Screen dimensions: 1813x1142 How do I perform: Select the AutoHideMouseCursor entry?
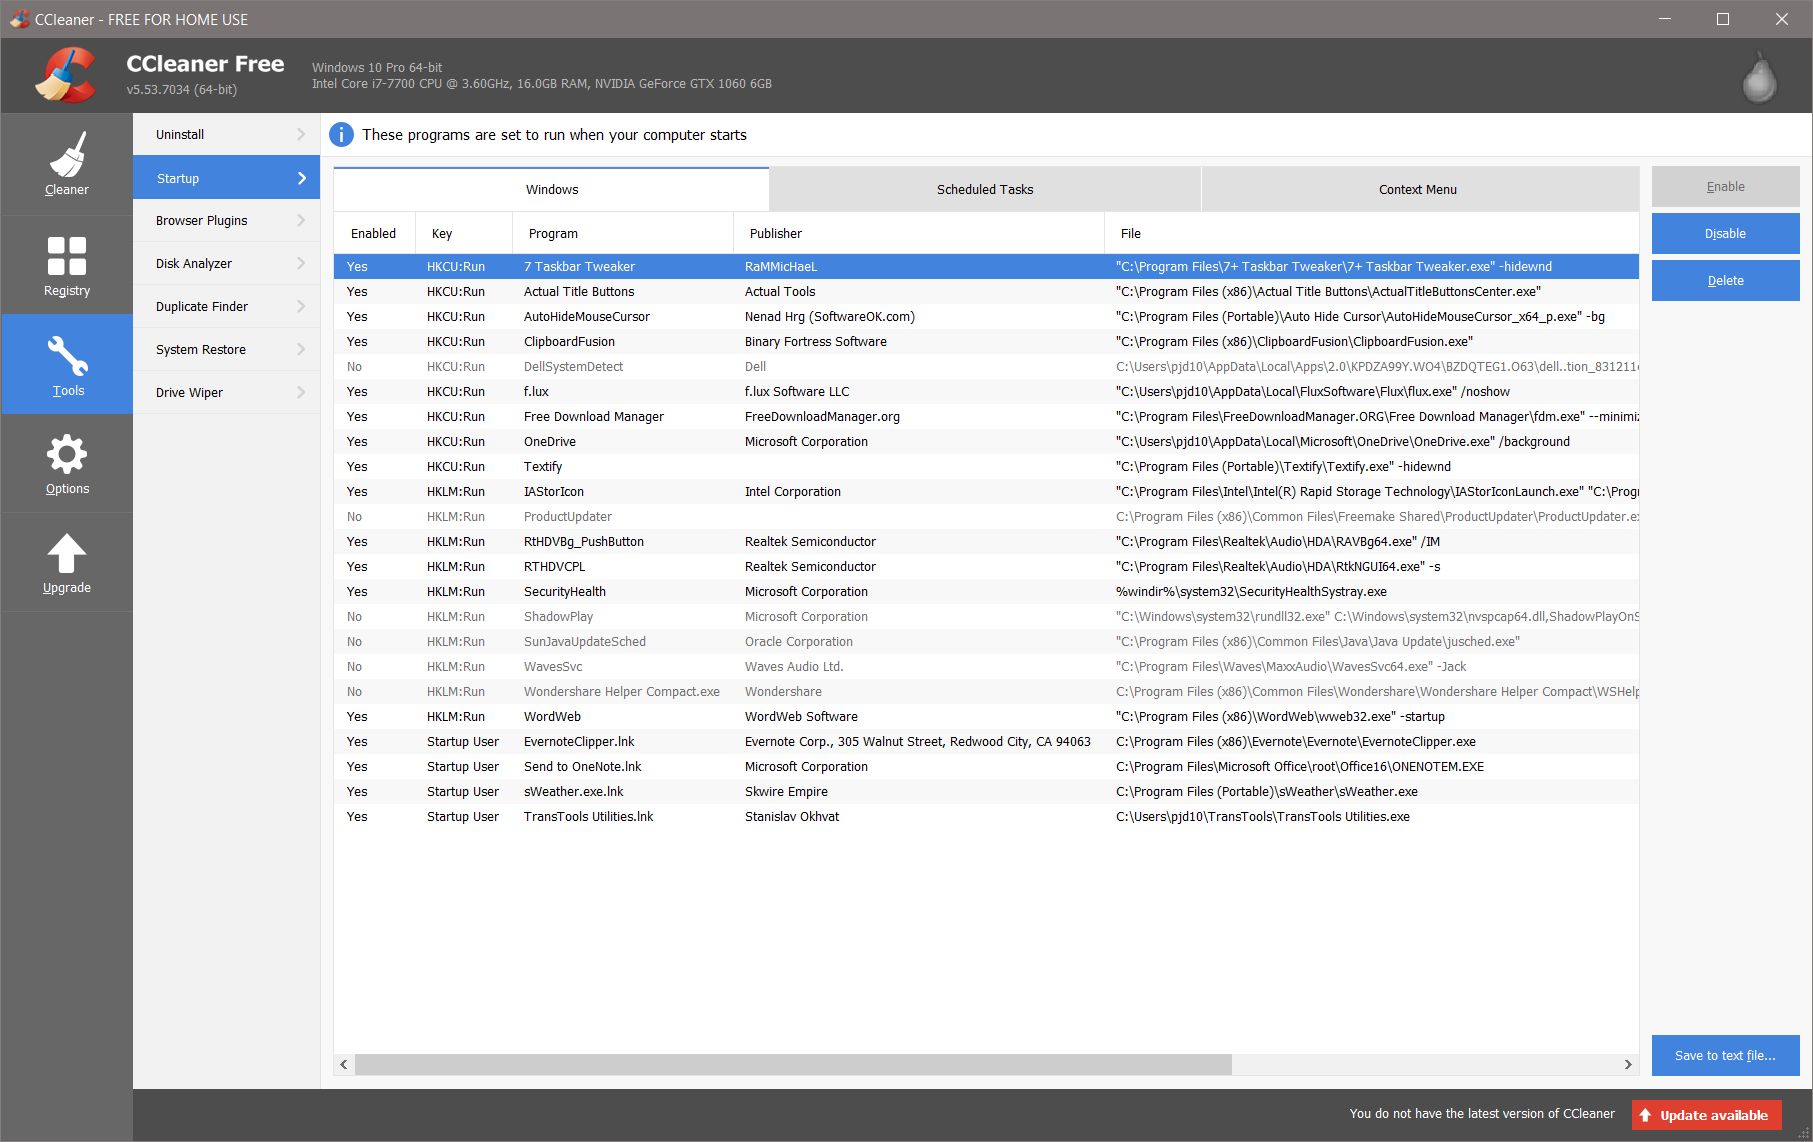[986, 317]
